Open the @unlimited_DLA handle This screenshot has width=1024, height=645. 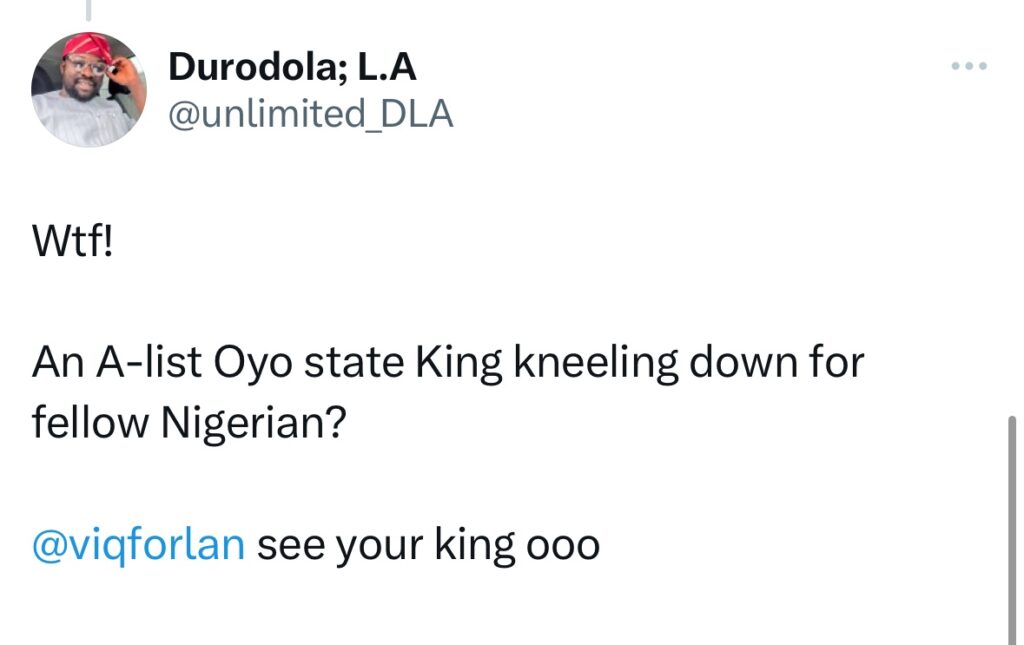[x=310, y=114]
